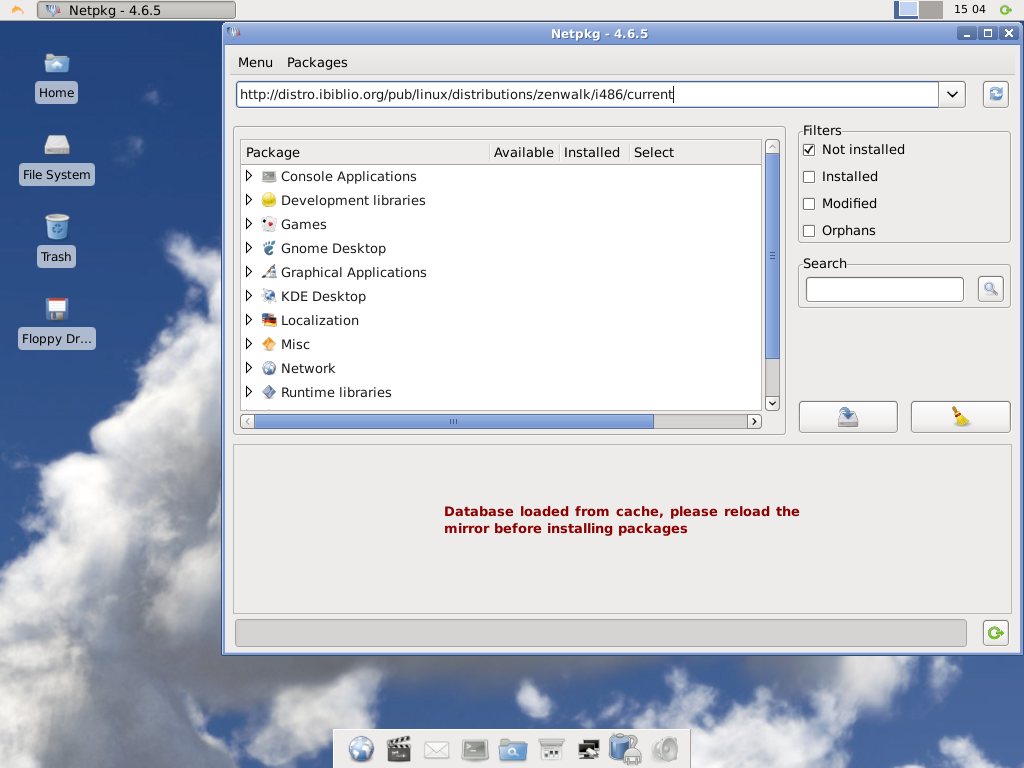
Task: Click the progress bar at window bottom
Action: pos(600,633)
